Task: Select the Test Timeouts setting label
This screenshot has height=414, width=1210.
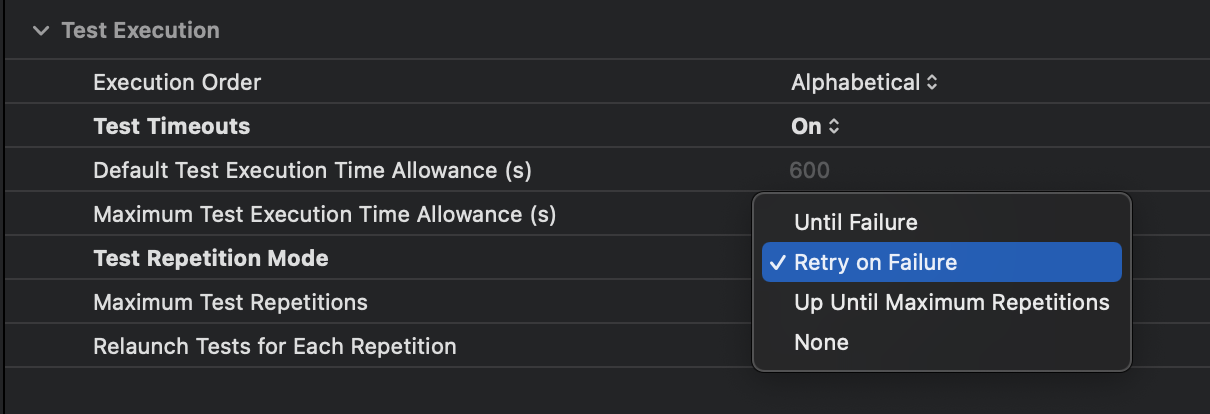Action: click(171, 127)
